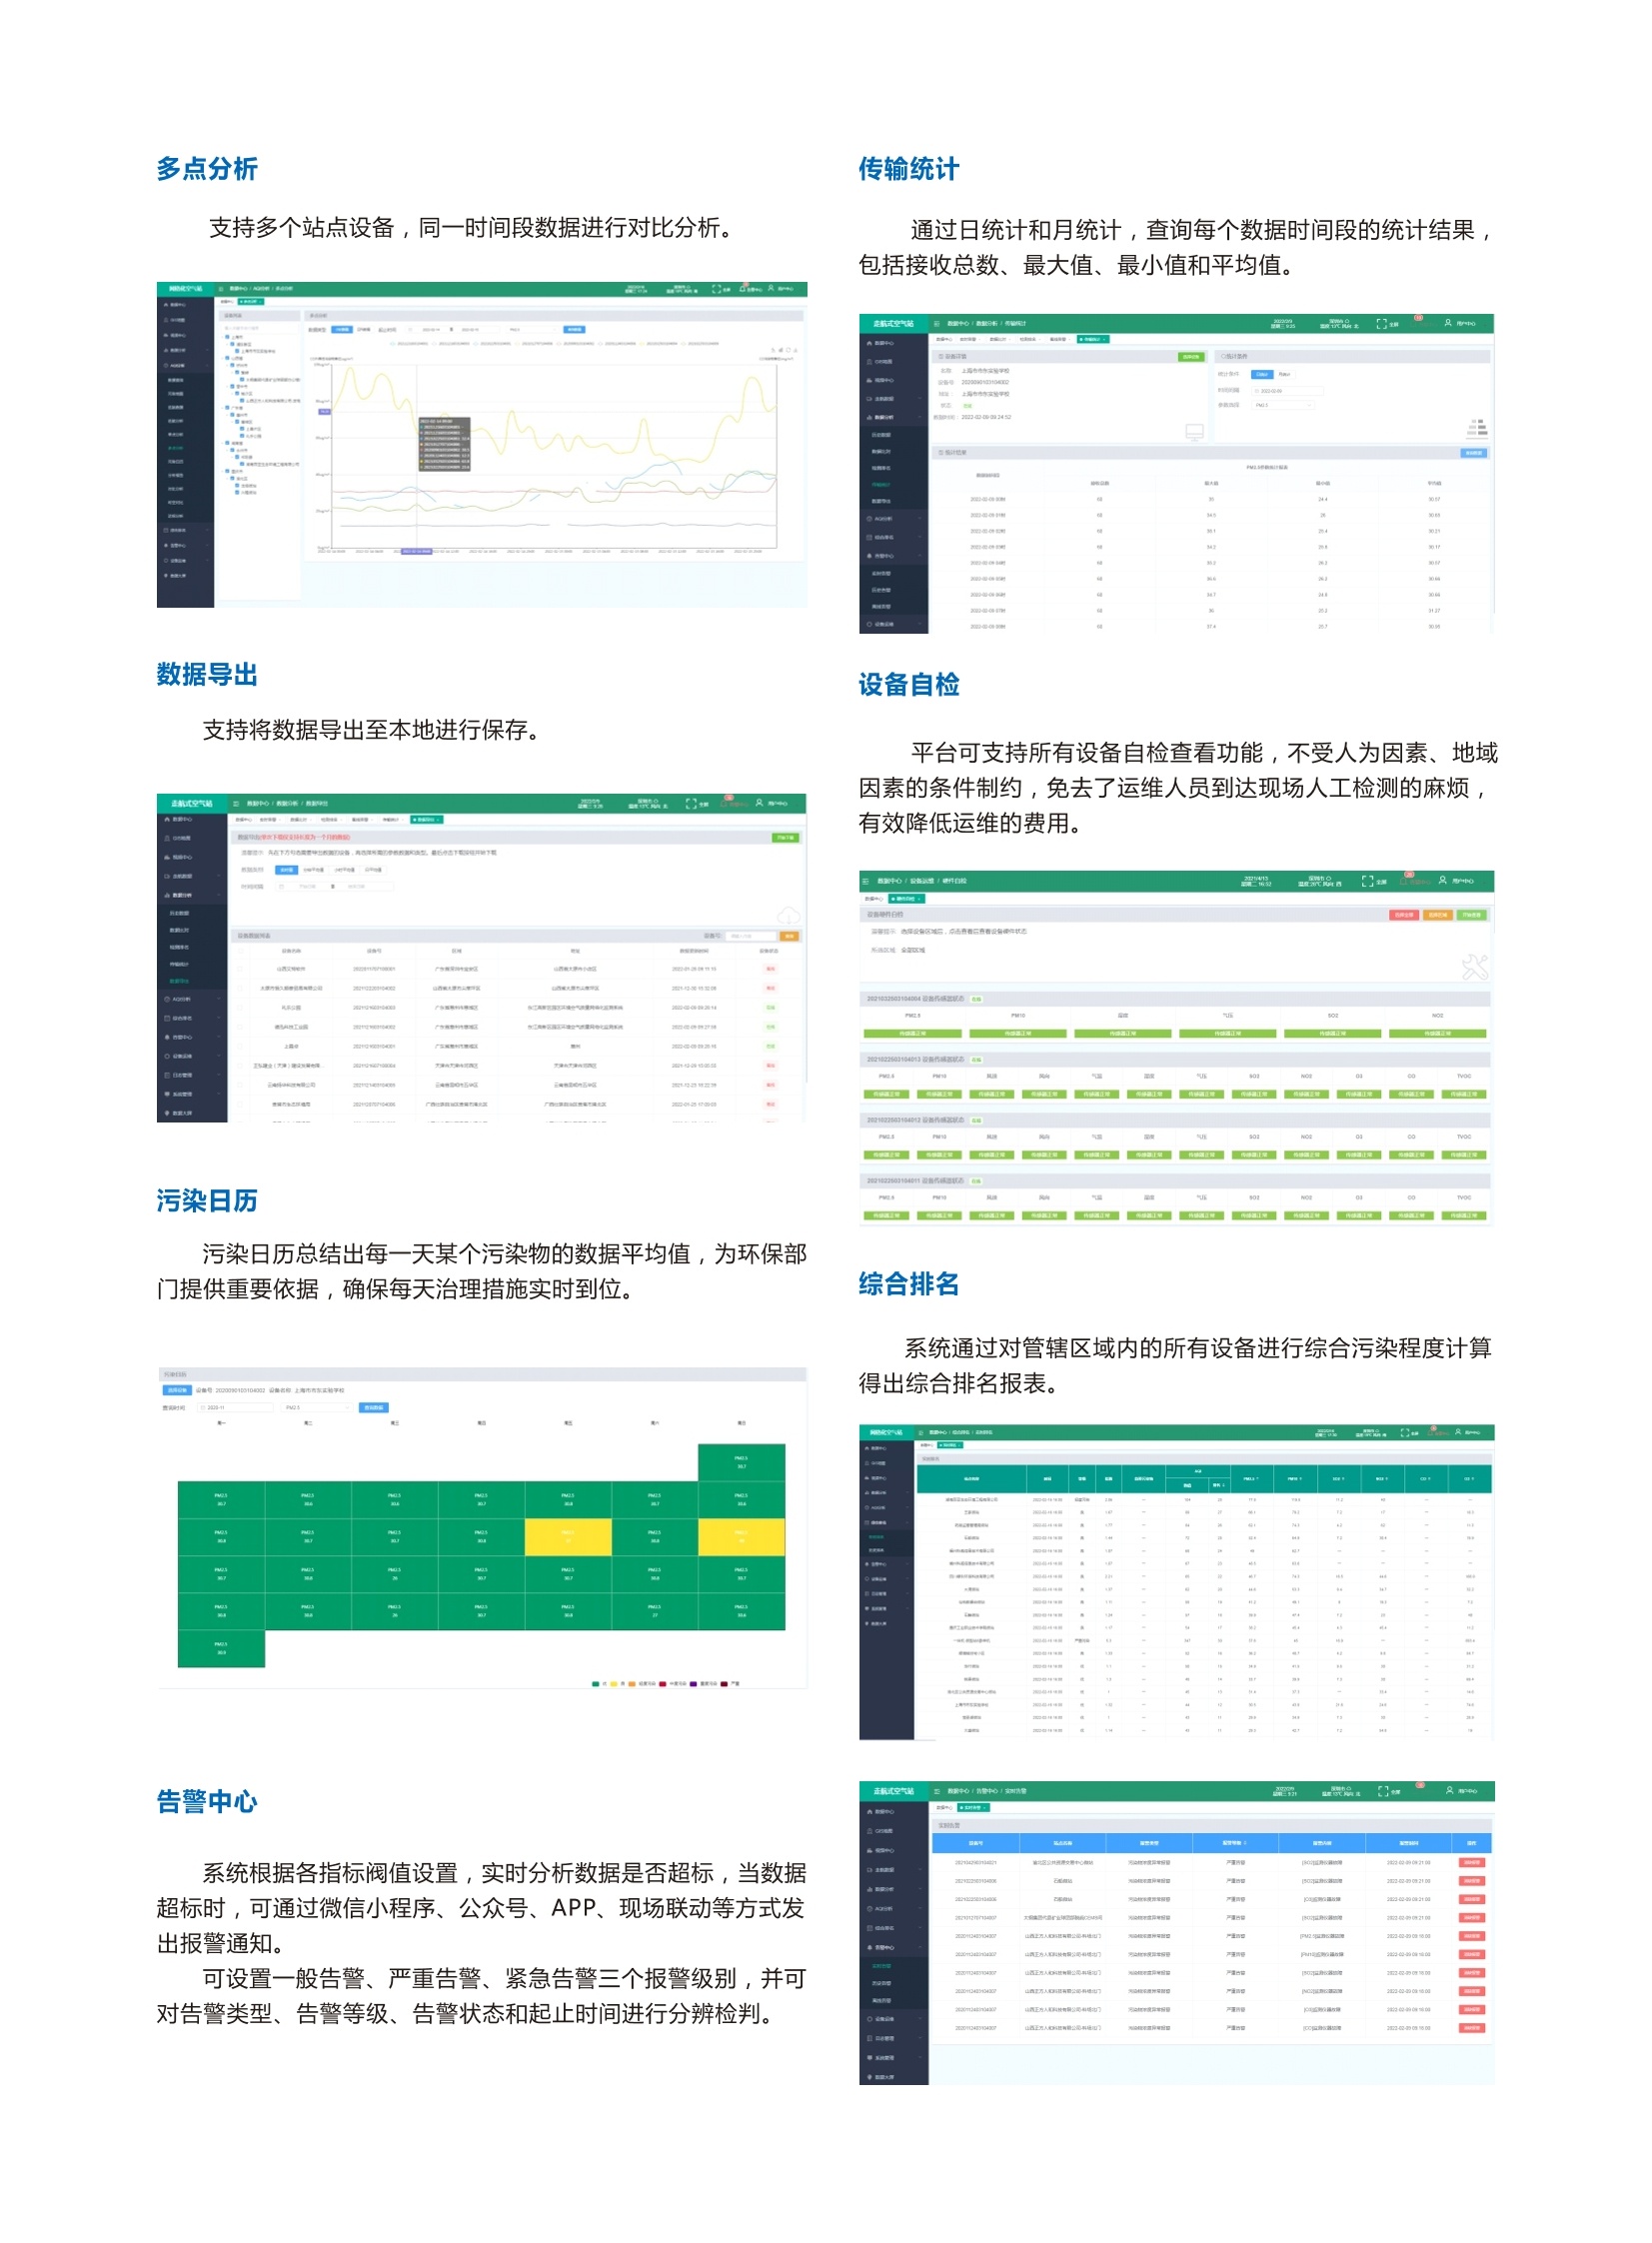Tick select-all checkbox in 数据导出 table header
Screen dimensions: 1652x2243
[240, 951]
